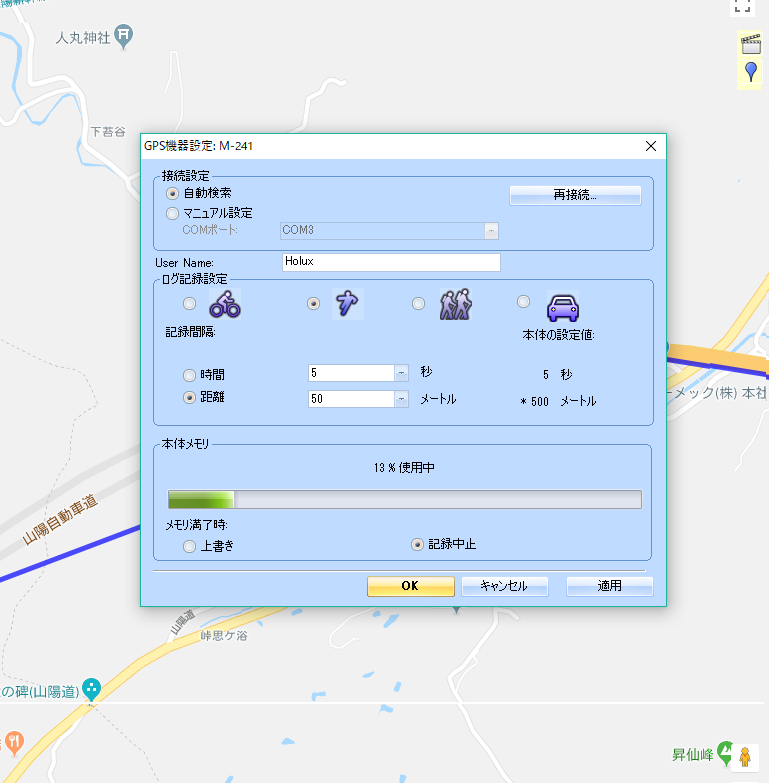Choose hiking mode radio button

pos(418,303)
